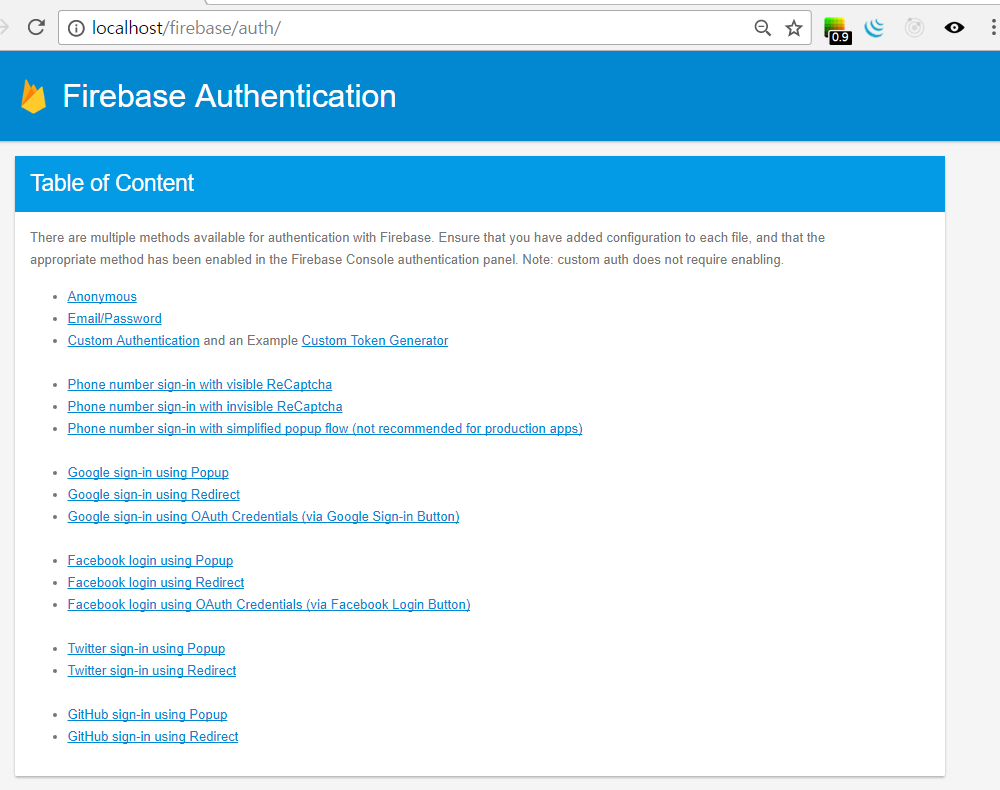Open the Custom Token Generator example

(375, 341)
